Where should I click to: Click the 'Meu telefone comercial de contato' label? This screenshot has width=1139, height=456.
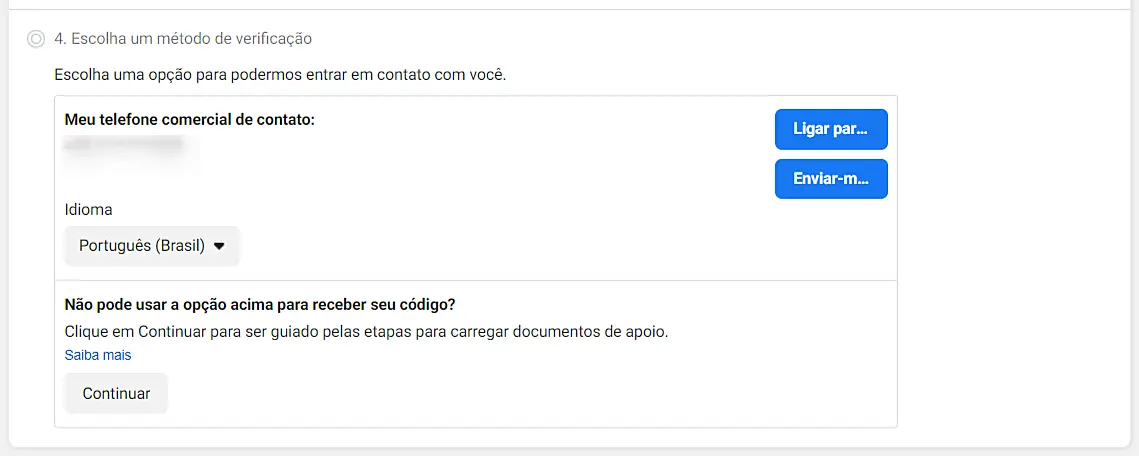[189, 120]
